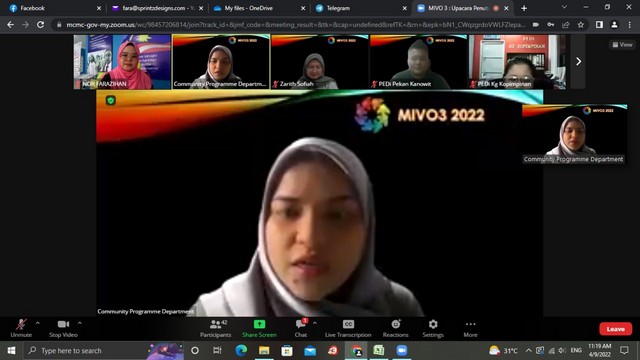Expand chat options arrow beside Chat
The width and height of the screenshot is (640, 360).
click(x=315, y=323)
